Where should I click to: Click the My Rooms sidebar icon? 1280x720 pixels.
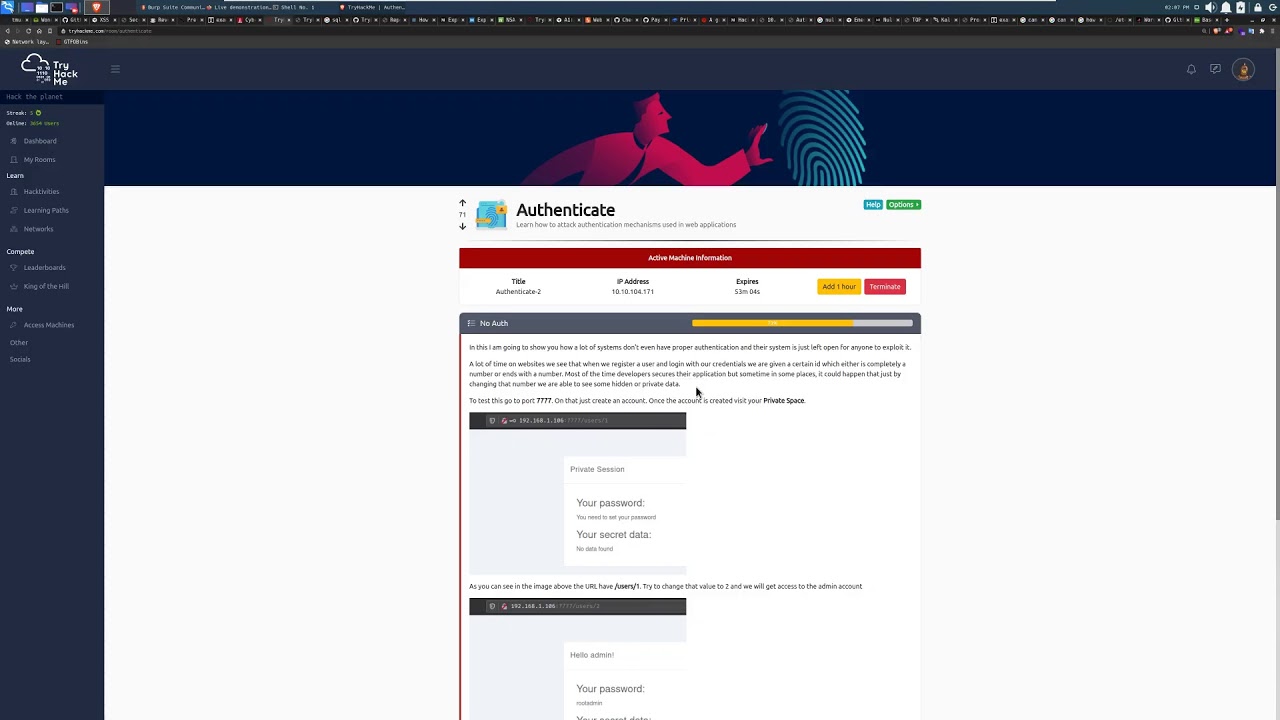pos(14,160)
